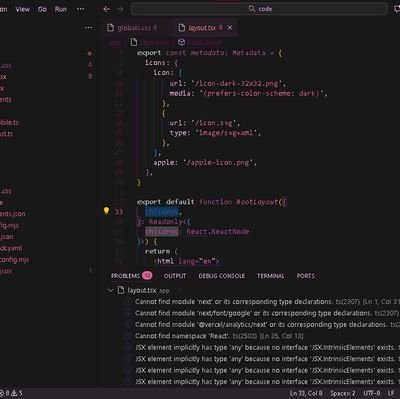Screen dimensions: 400x399
Task: Click the layout.tsx breadcrumb item
Action: 150,42
